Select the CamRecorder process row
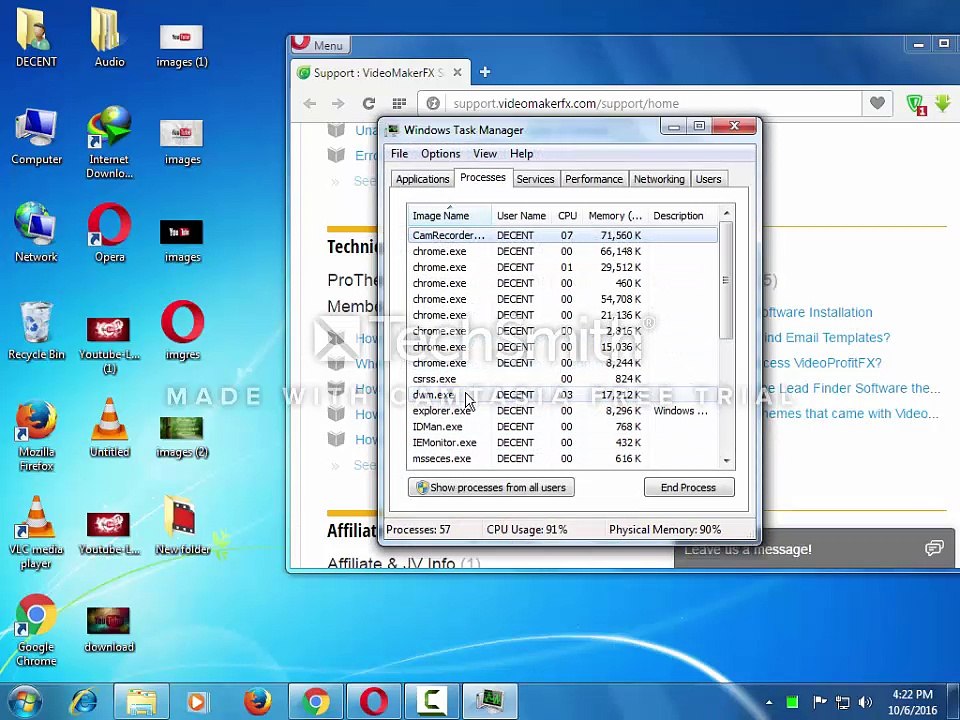Viewport: 960px width, 720px height. [563, 235]
